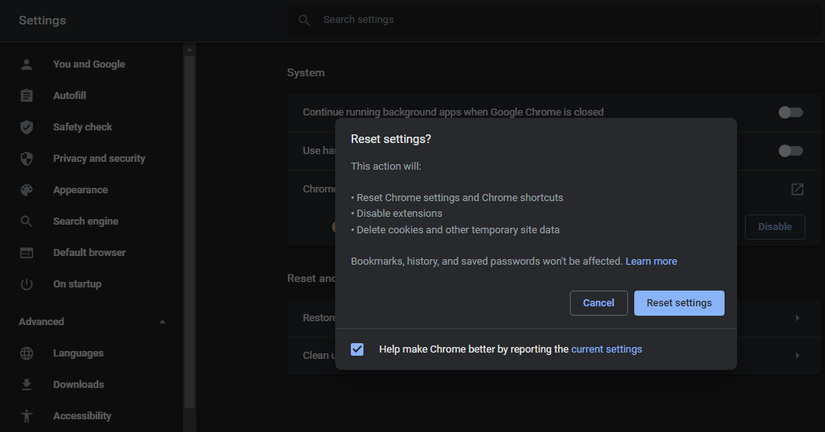Click the Default browser window icon
This screenshot has height=432, width=825.
pyautogui.click(x=27, y=253)
